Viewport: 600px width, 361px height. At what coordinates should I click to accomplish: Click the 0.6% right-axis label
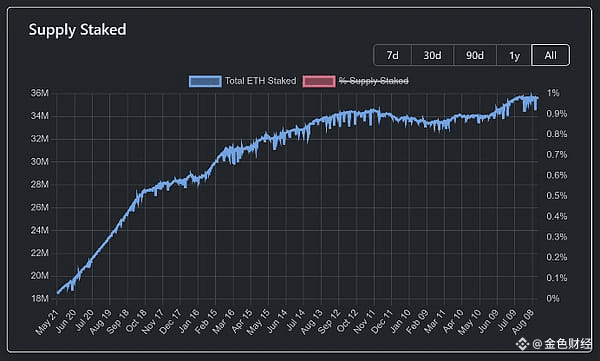(557, 175)
